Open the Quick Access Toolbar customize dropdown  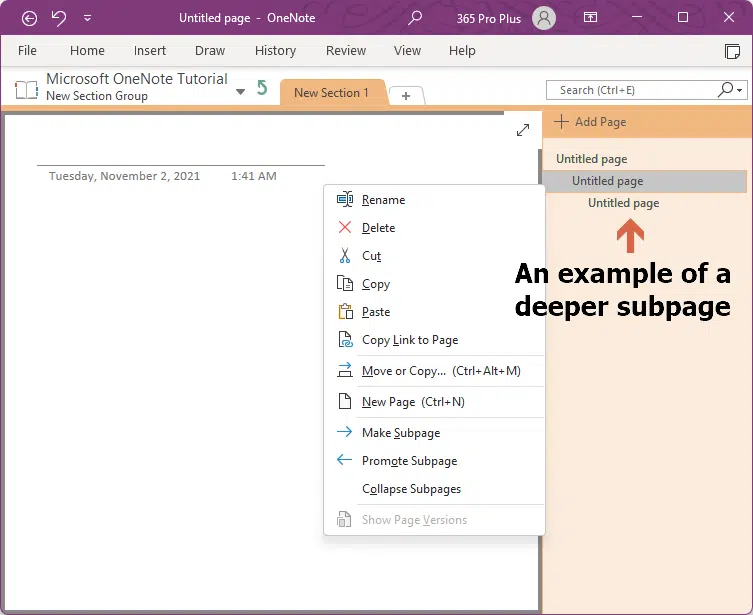pyautogui.click(x=87, y=18)
